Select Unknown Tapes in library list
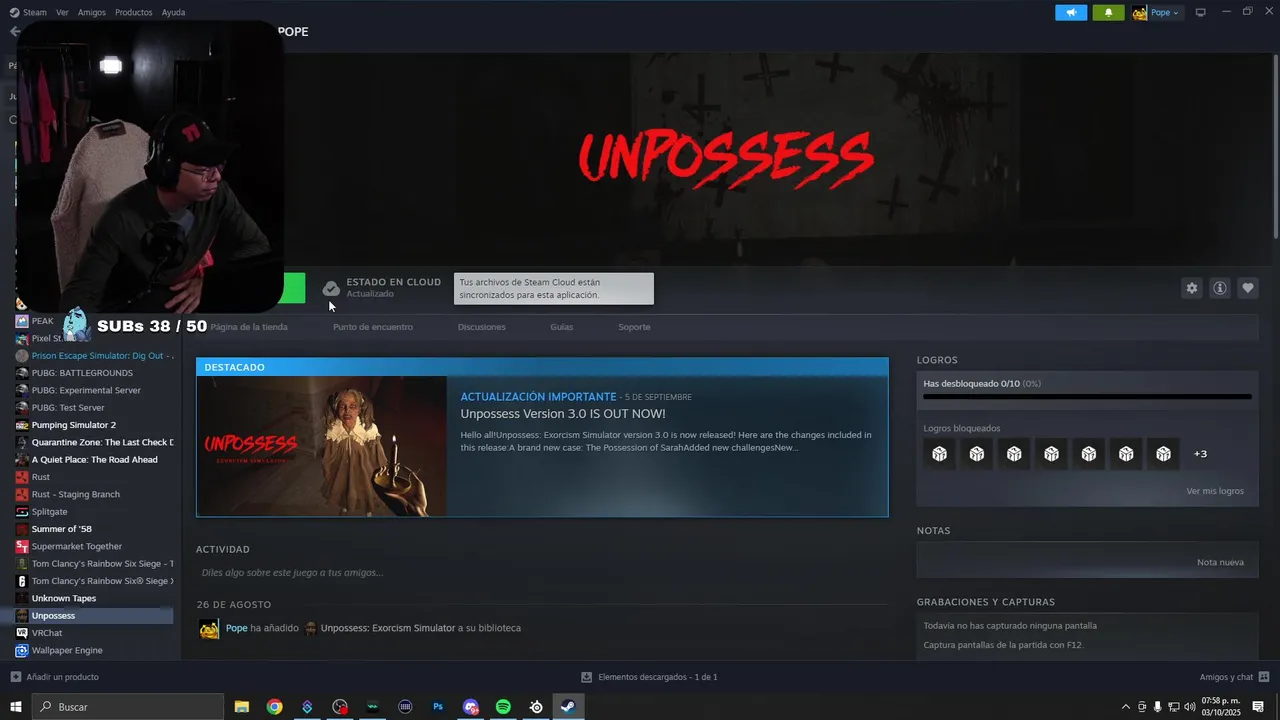The width and height of the screenshot is (1280, 720). tap(64, 598)
